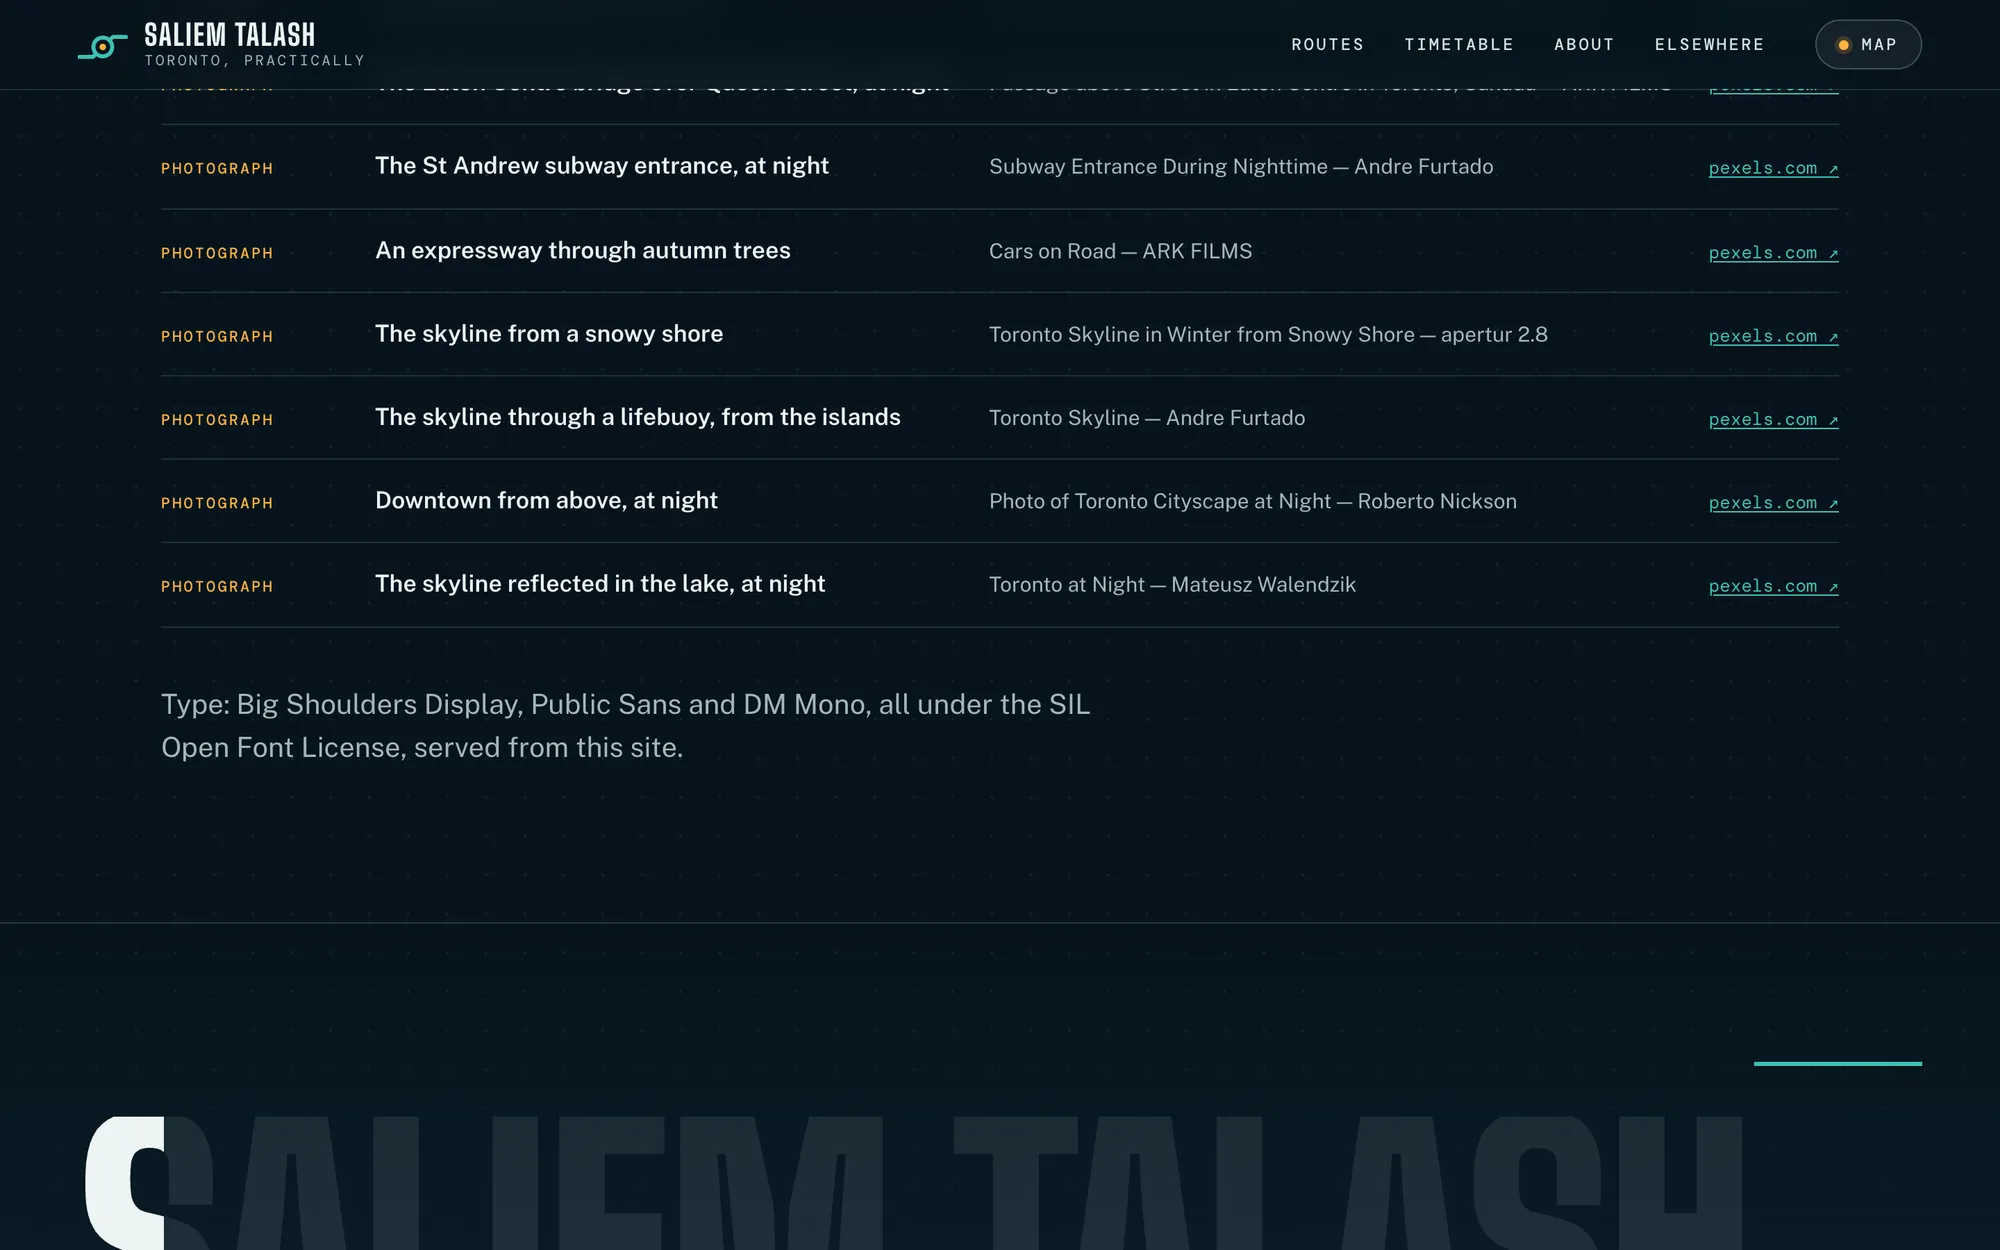
Task: Click credit 'Toronto Skyline in Winter from Snowy Shore'
Action: coord(1202,334)
